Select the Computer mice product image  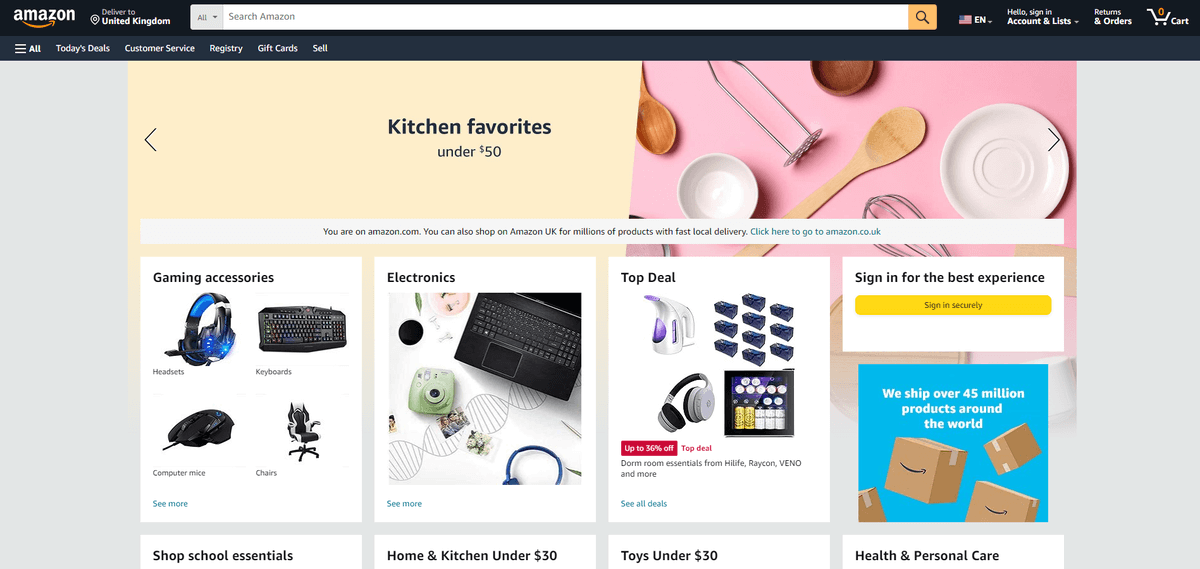(200, 430)
